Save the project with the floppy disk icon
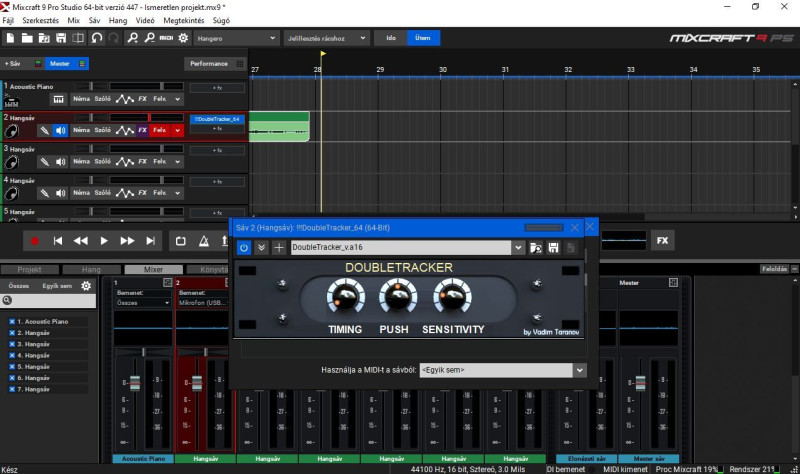This screenshot has width=800, height=474. (61, 38)
